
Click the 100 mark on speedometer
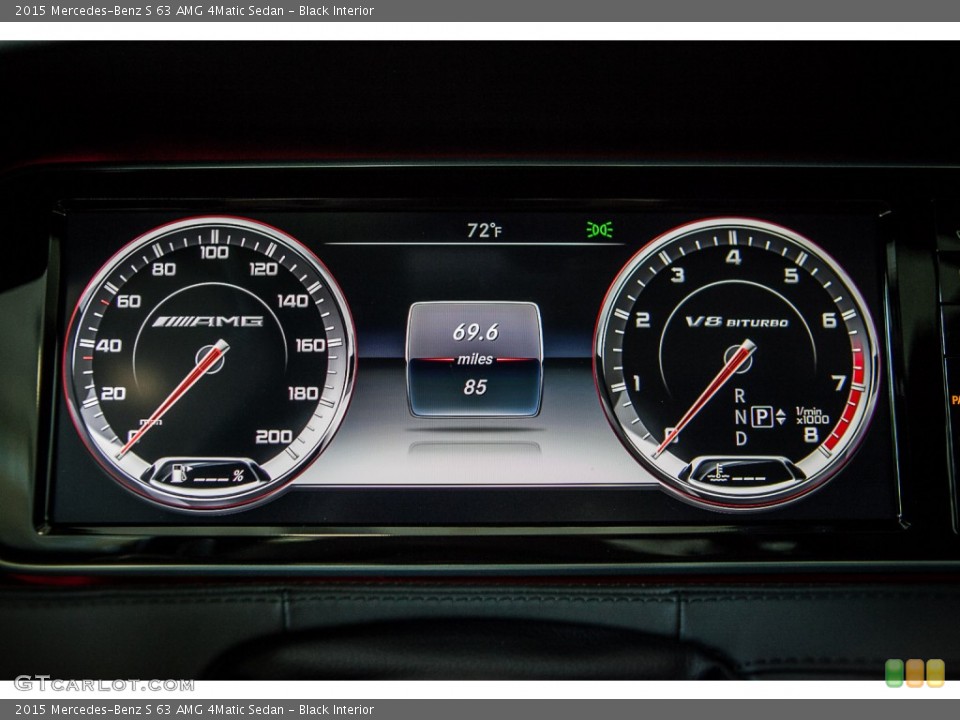(x=214, y=252)
